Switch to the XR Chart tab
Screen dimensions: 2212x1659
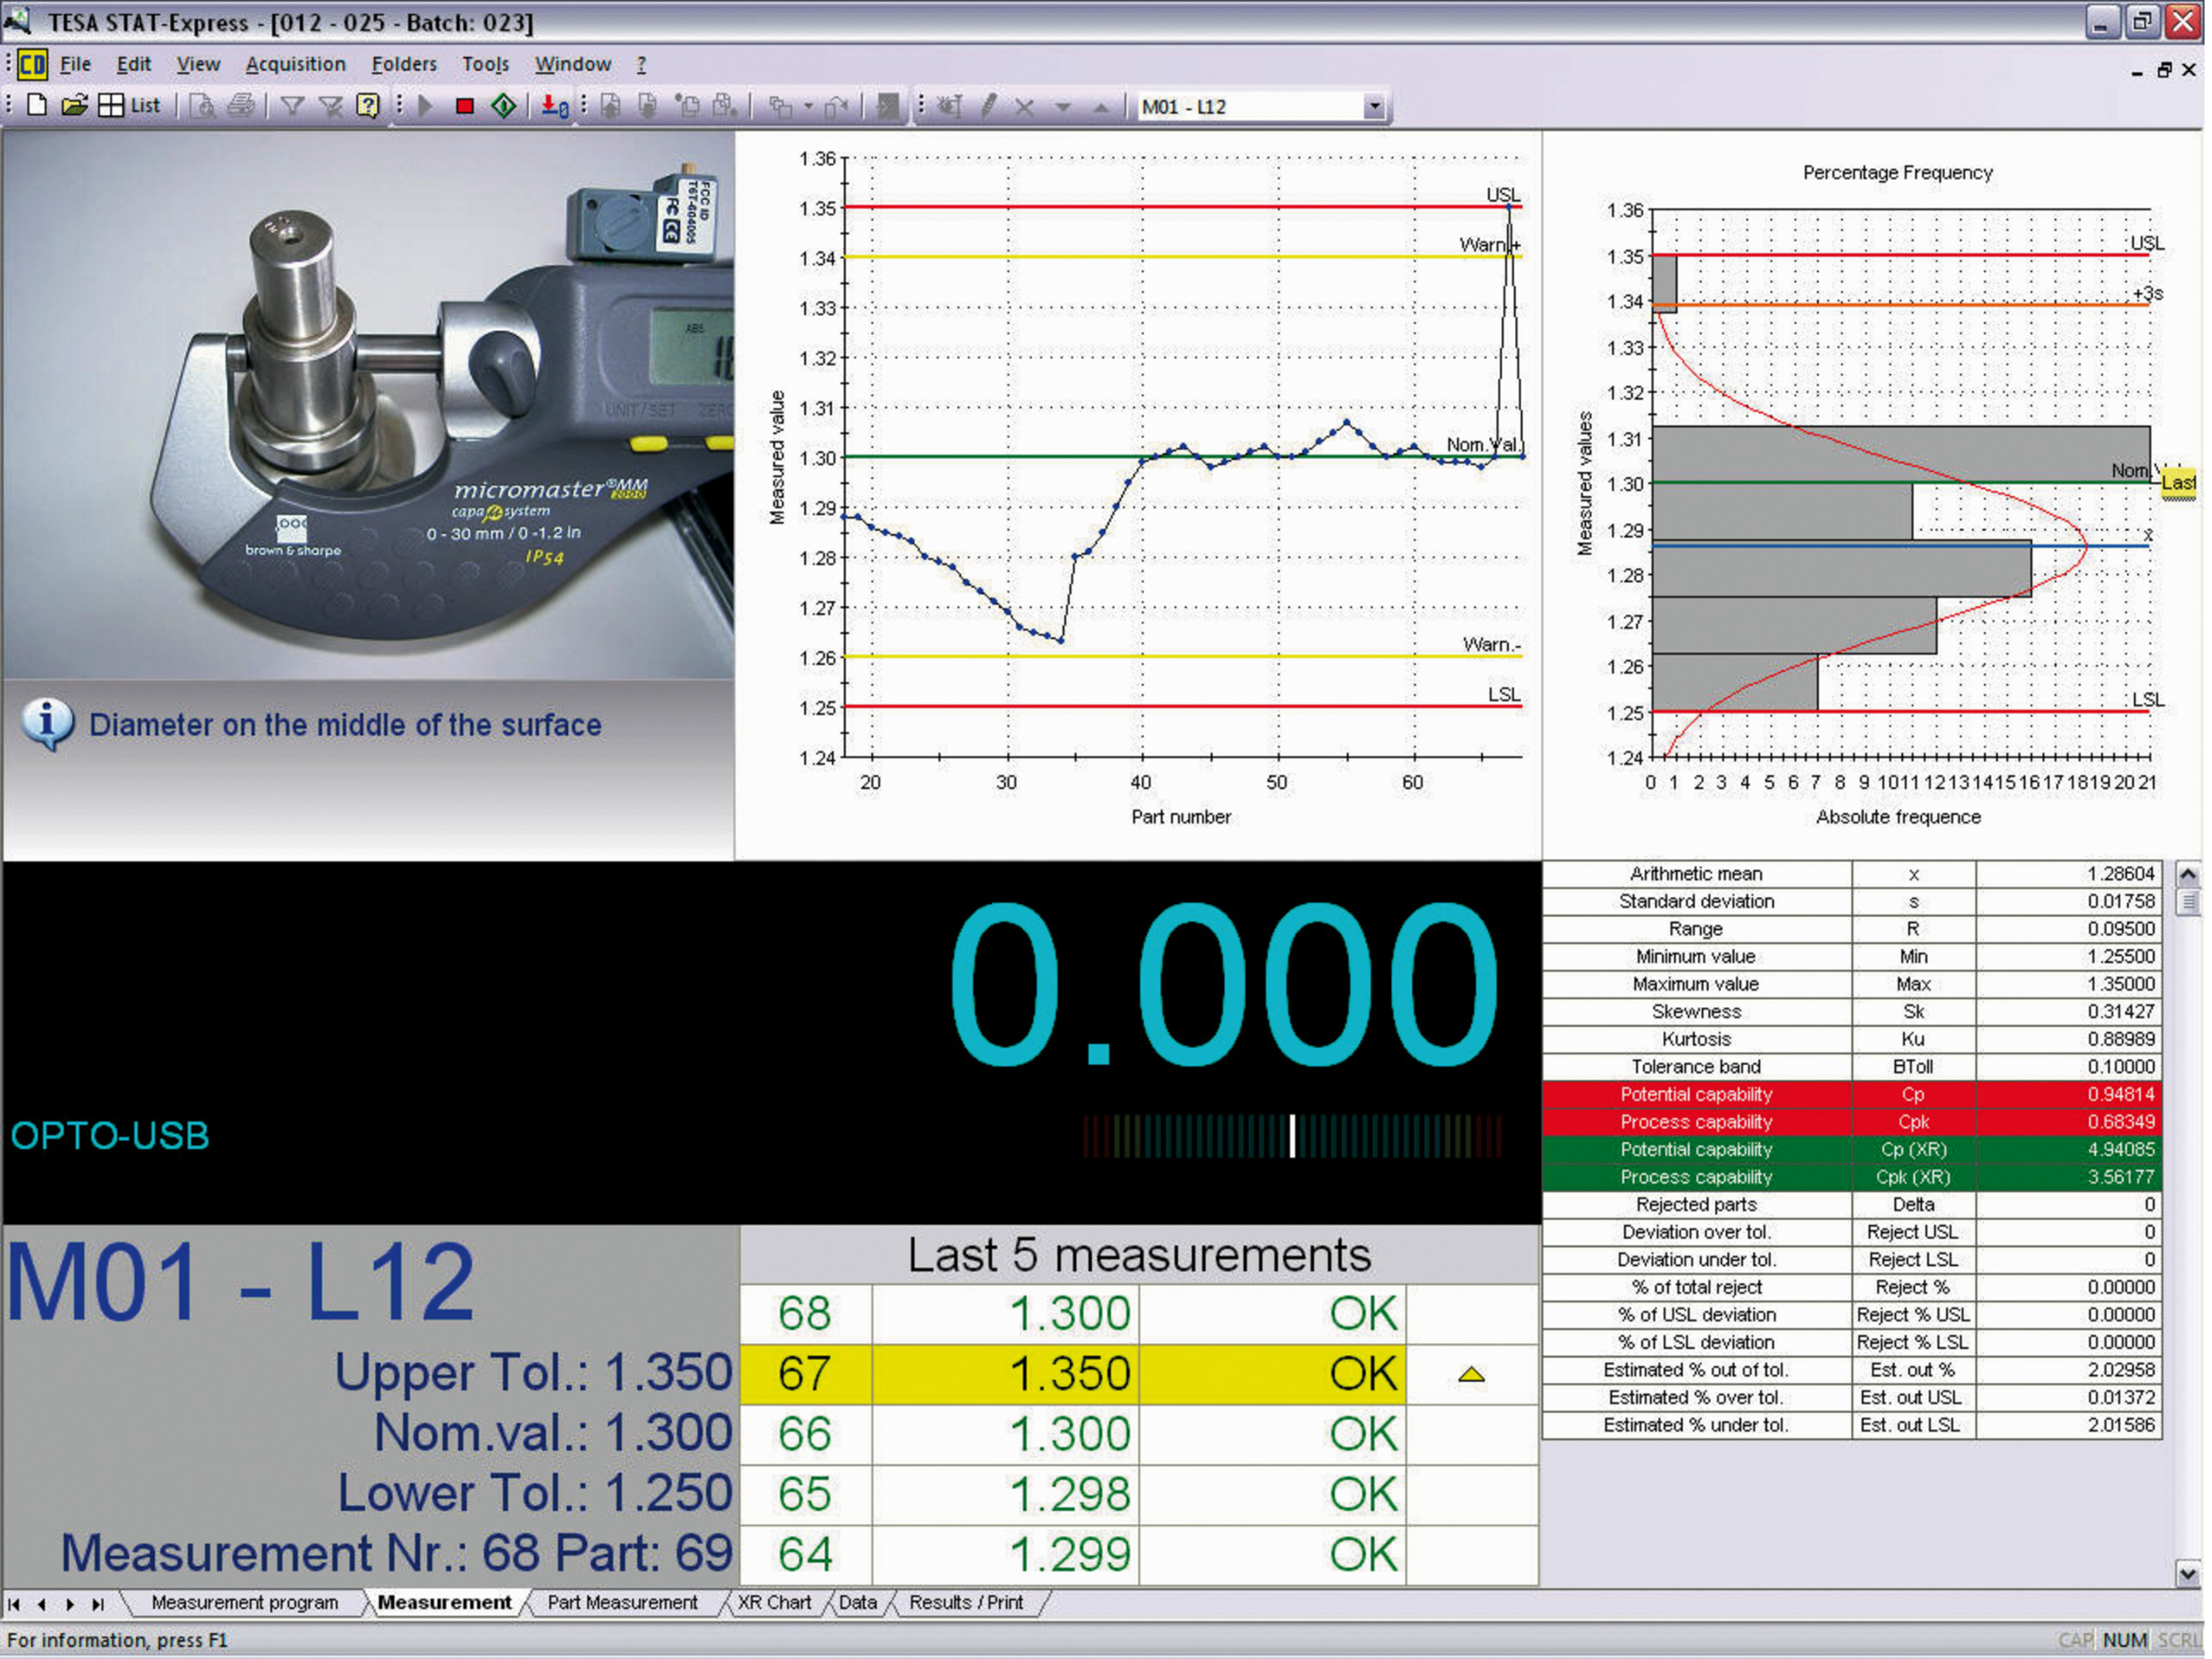(x=775, y=1602)
